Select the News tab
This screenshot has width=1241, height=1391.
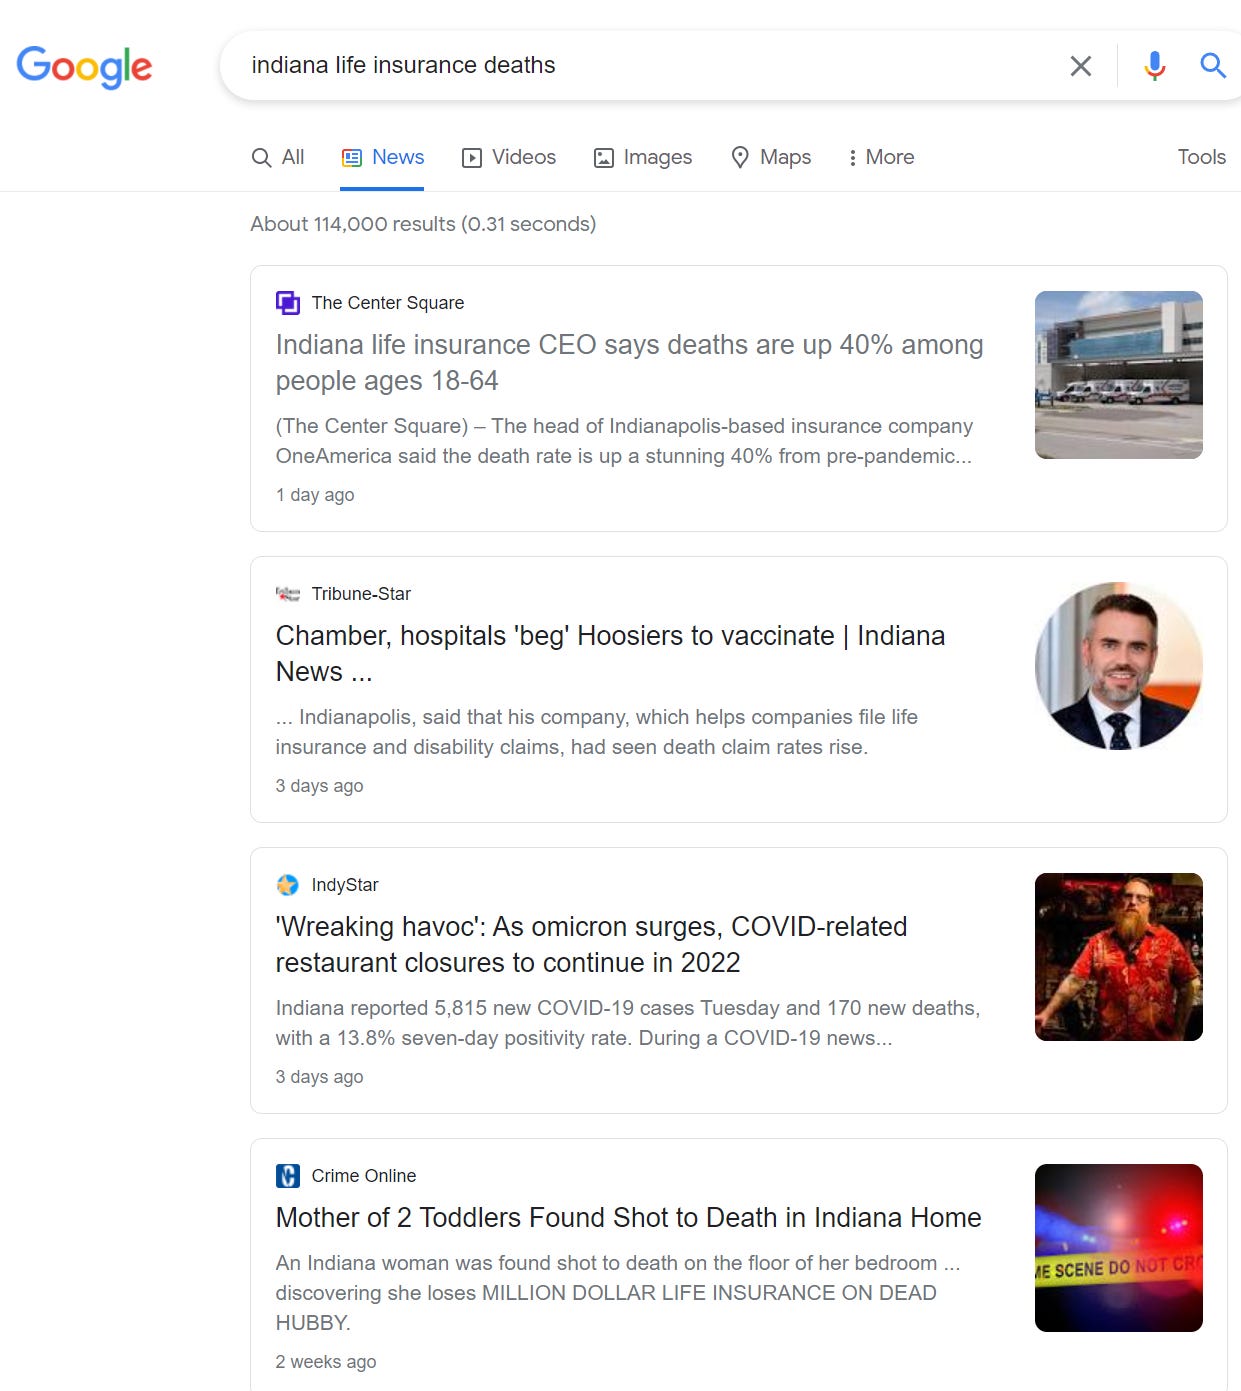[382, 157]
